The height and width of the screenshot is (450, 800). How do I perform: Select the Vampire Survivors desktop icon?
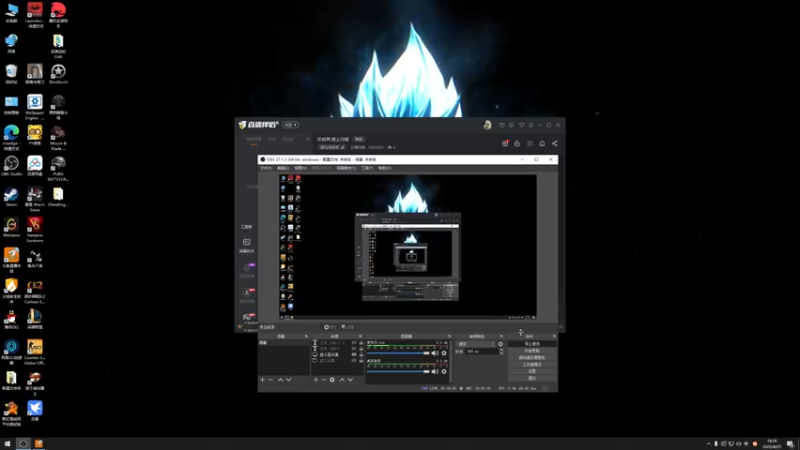(35, 229)
